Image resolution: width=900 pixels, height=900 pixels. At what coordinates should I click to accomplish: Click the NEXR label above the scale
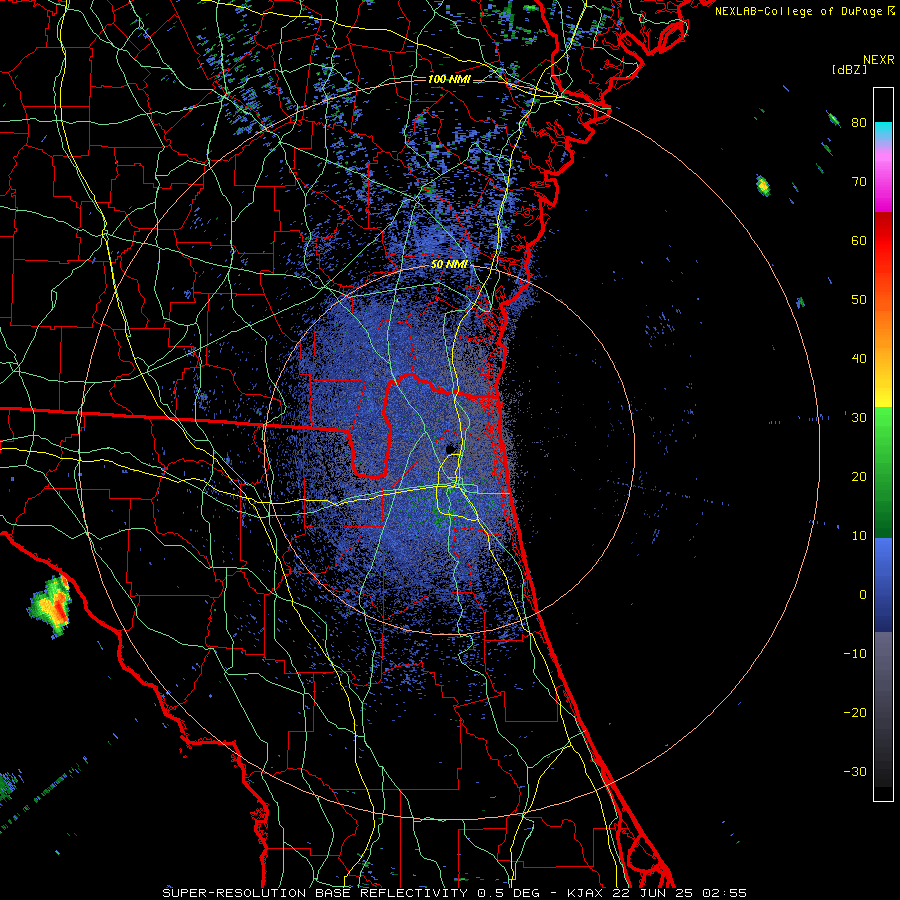click(878, 60)
